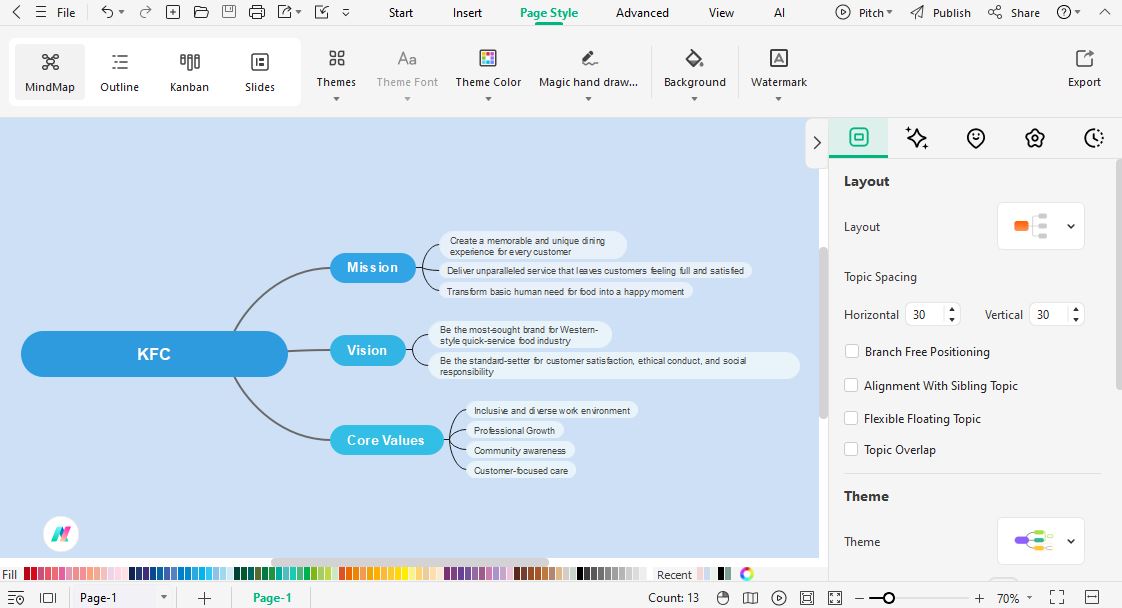Select the Page-1 tab
This screenshot has width=1122, height=608.
(x=272, y=598)
